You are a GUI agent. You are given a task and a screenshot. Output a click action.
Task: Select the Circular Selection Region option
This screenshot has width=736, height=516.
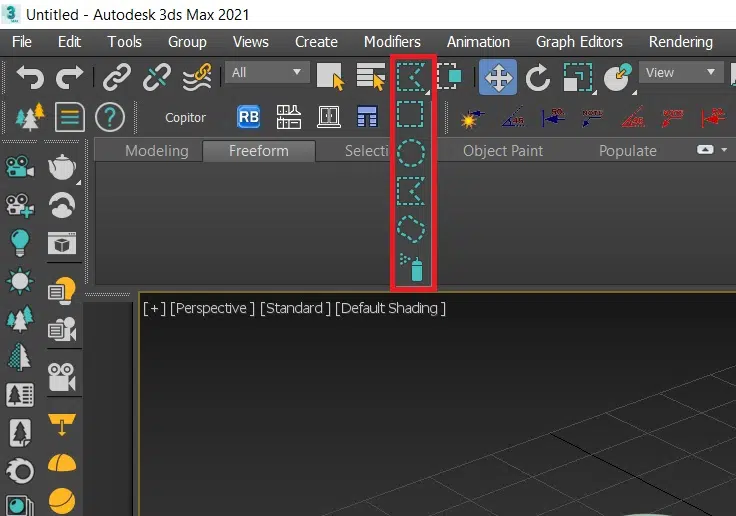(x=411, y=153)
